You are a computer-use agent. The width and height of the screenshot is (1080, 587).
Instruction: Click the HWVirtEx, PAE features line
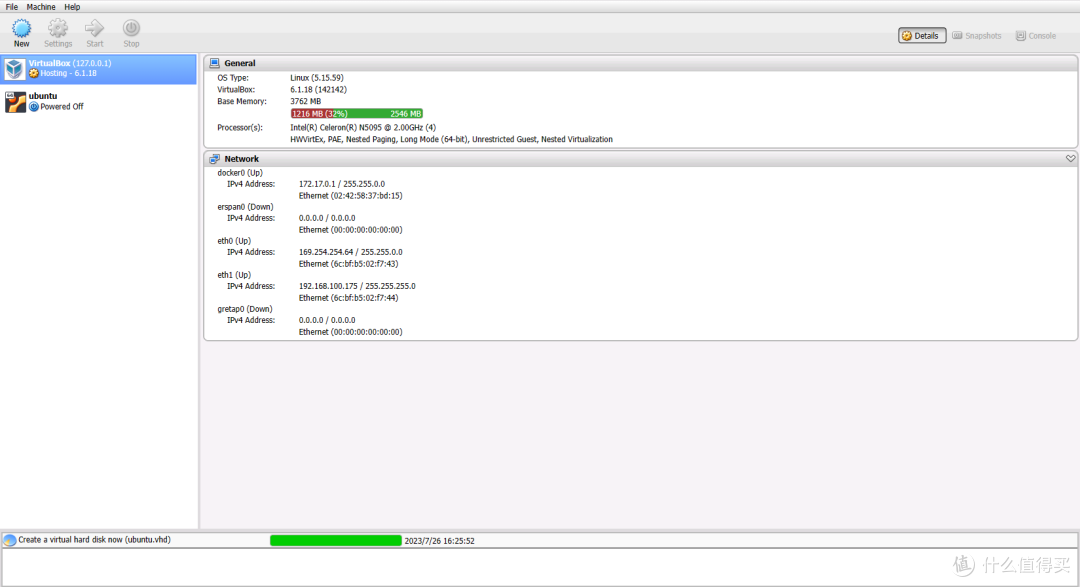click(x=451, y=139)
